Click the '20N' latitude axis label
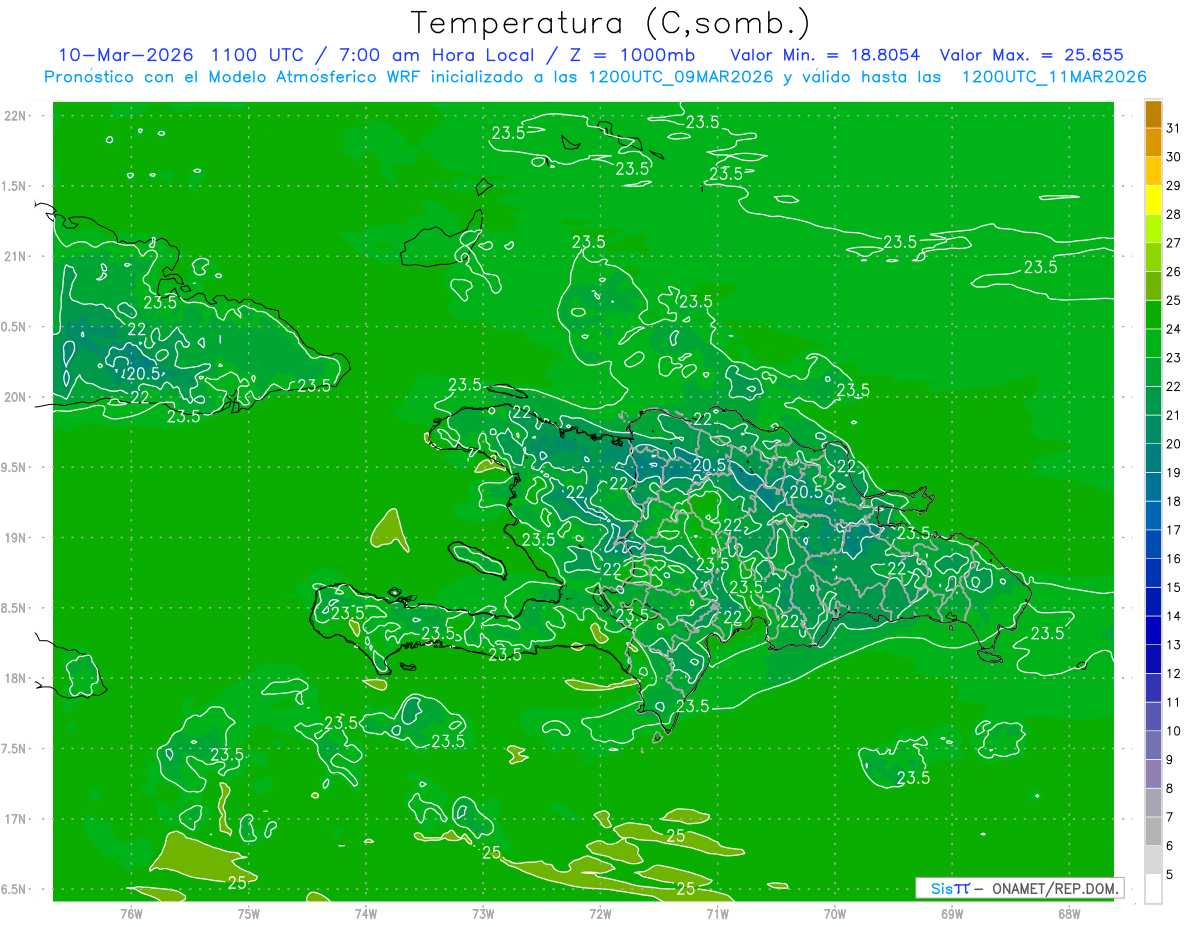This screenshot has width=1200, height=927. click(x=16, y=397)
